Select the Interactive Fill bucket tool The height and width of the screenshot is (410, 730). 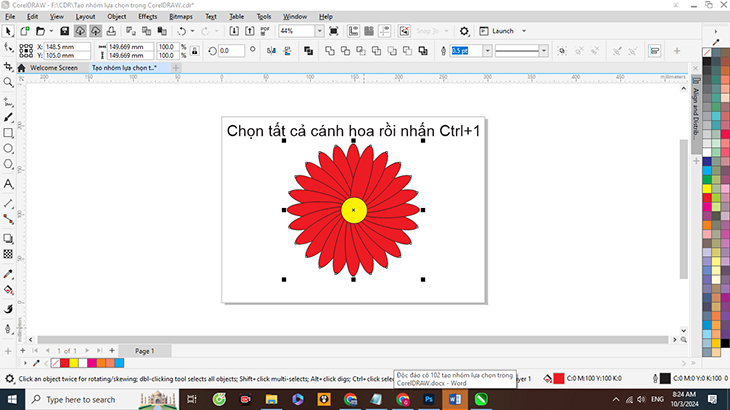[8, 290]
